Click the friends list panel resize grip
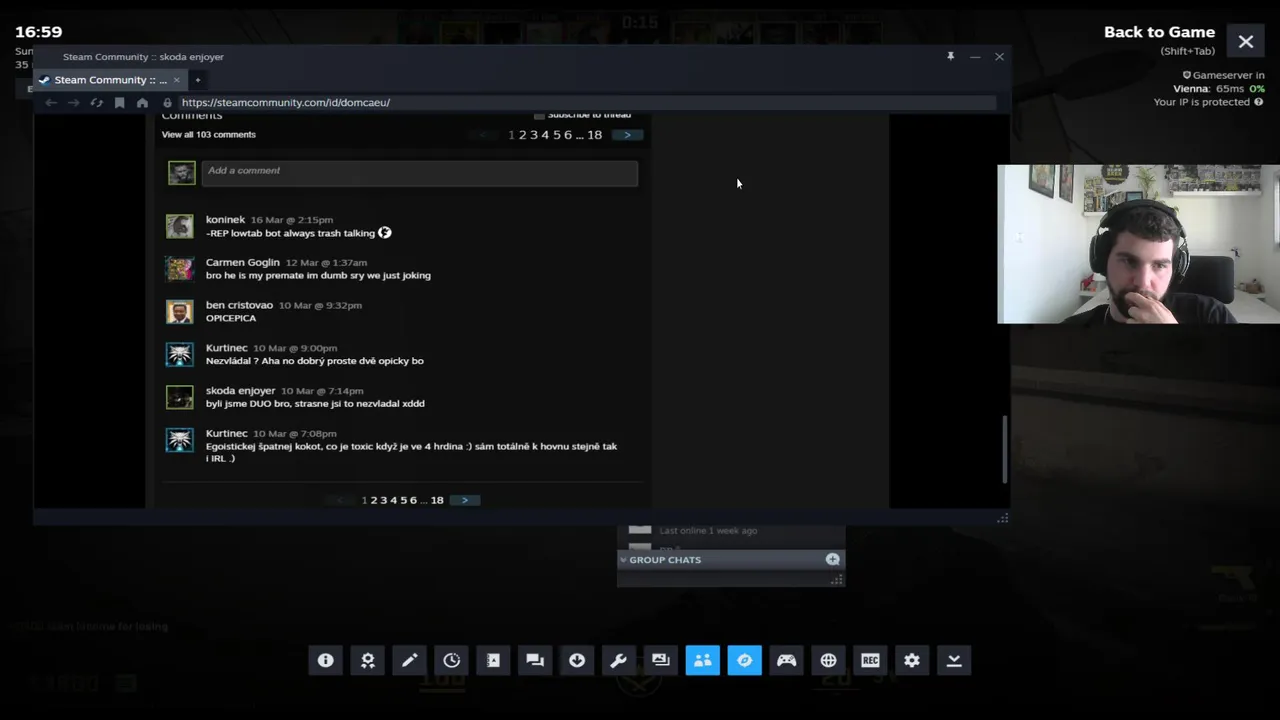1280x720 pixels. point(837,579)
